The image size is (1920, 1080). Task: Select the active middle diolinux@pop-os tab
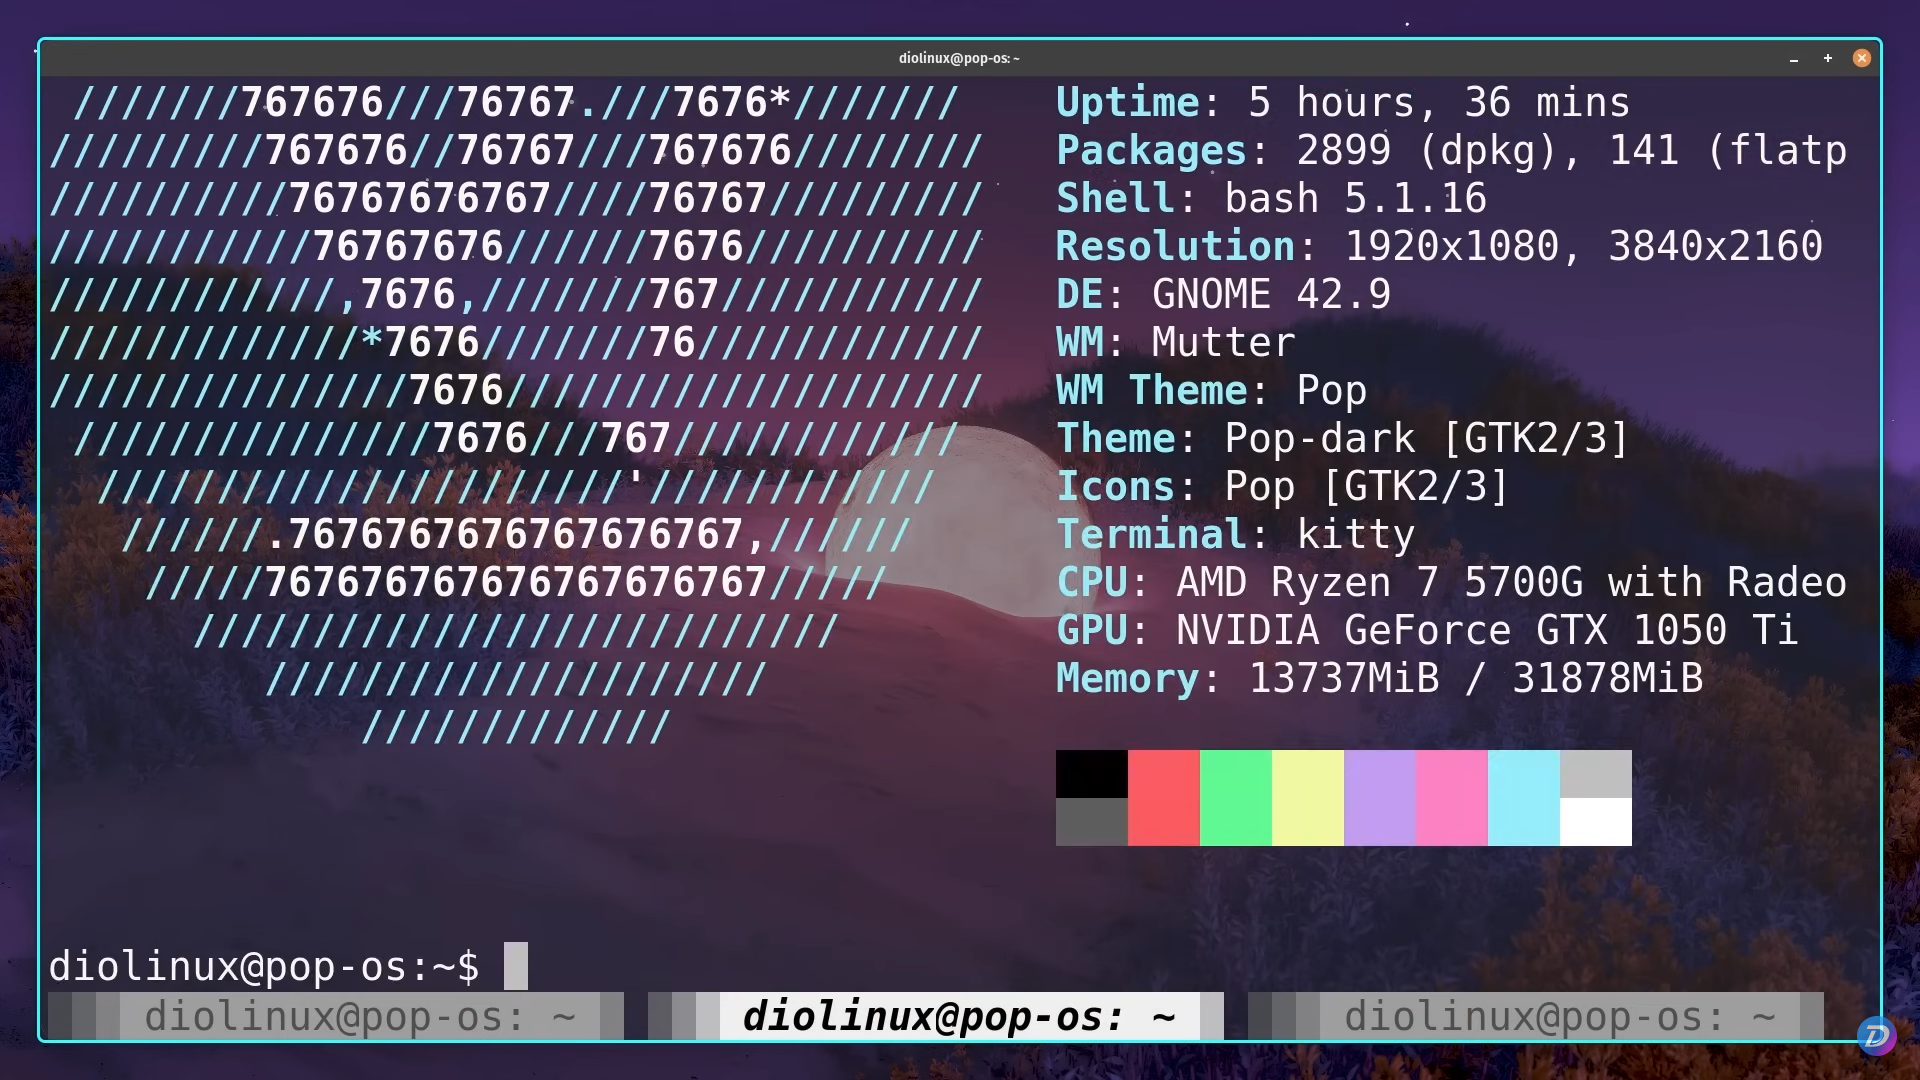pyautogui.click(x=958, y=1017)
